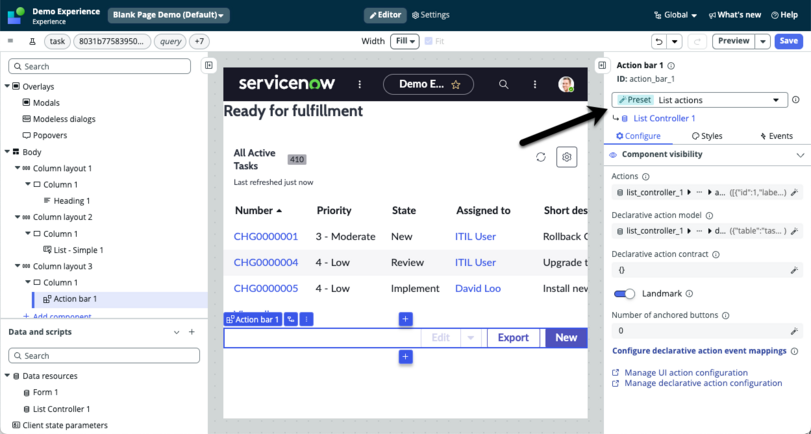Open Manage declarative action configuration link
Screen dimensions: 811x434
pyautogui.click(x=703, y=383)
